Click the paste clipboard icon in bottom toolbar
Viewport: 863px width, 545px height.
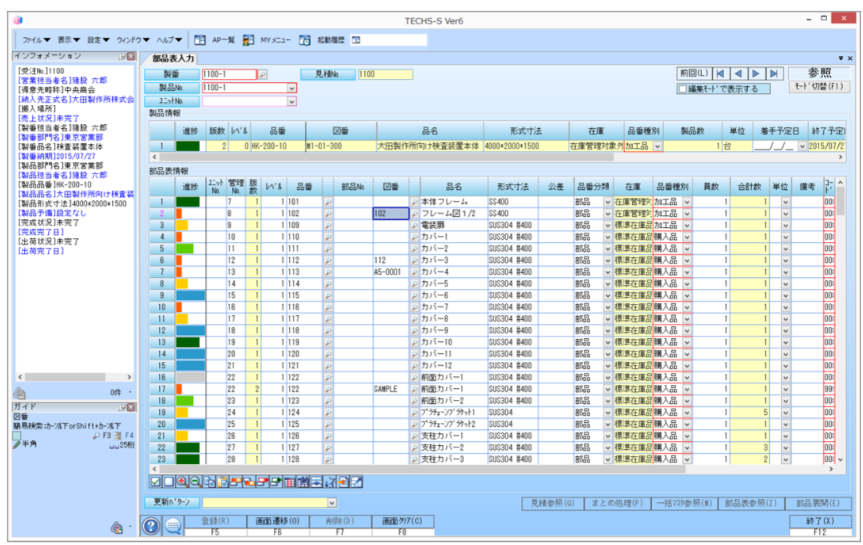222,482
